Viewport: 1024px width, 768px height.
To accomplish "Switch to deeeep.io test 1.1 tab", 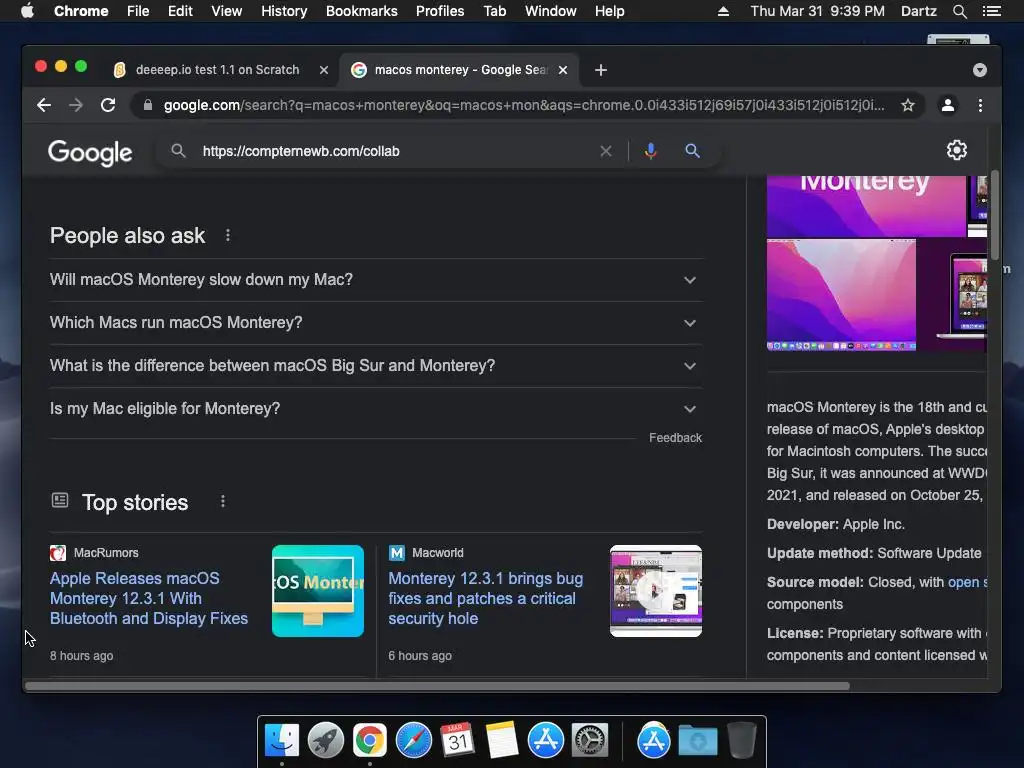I will pos(217,70).
